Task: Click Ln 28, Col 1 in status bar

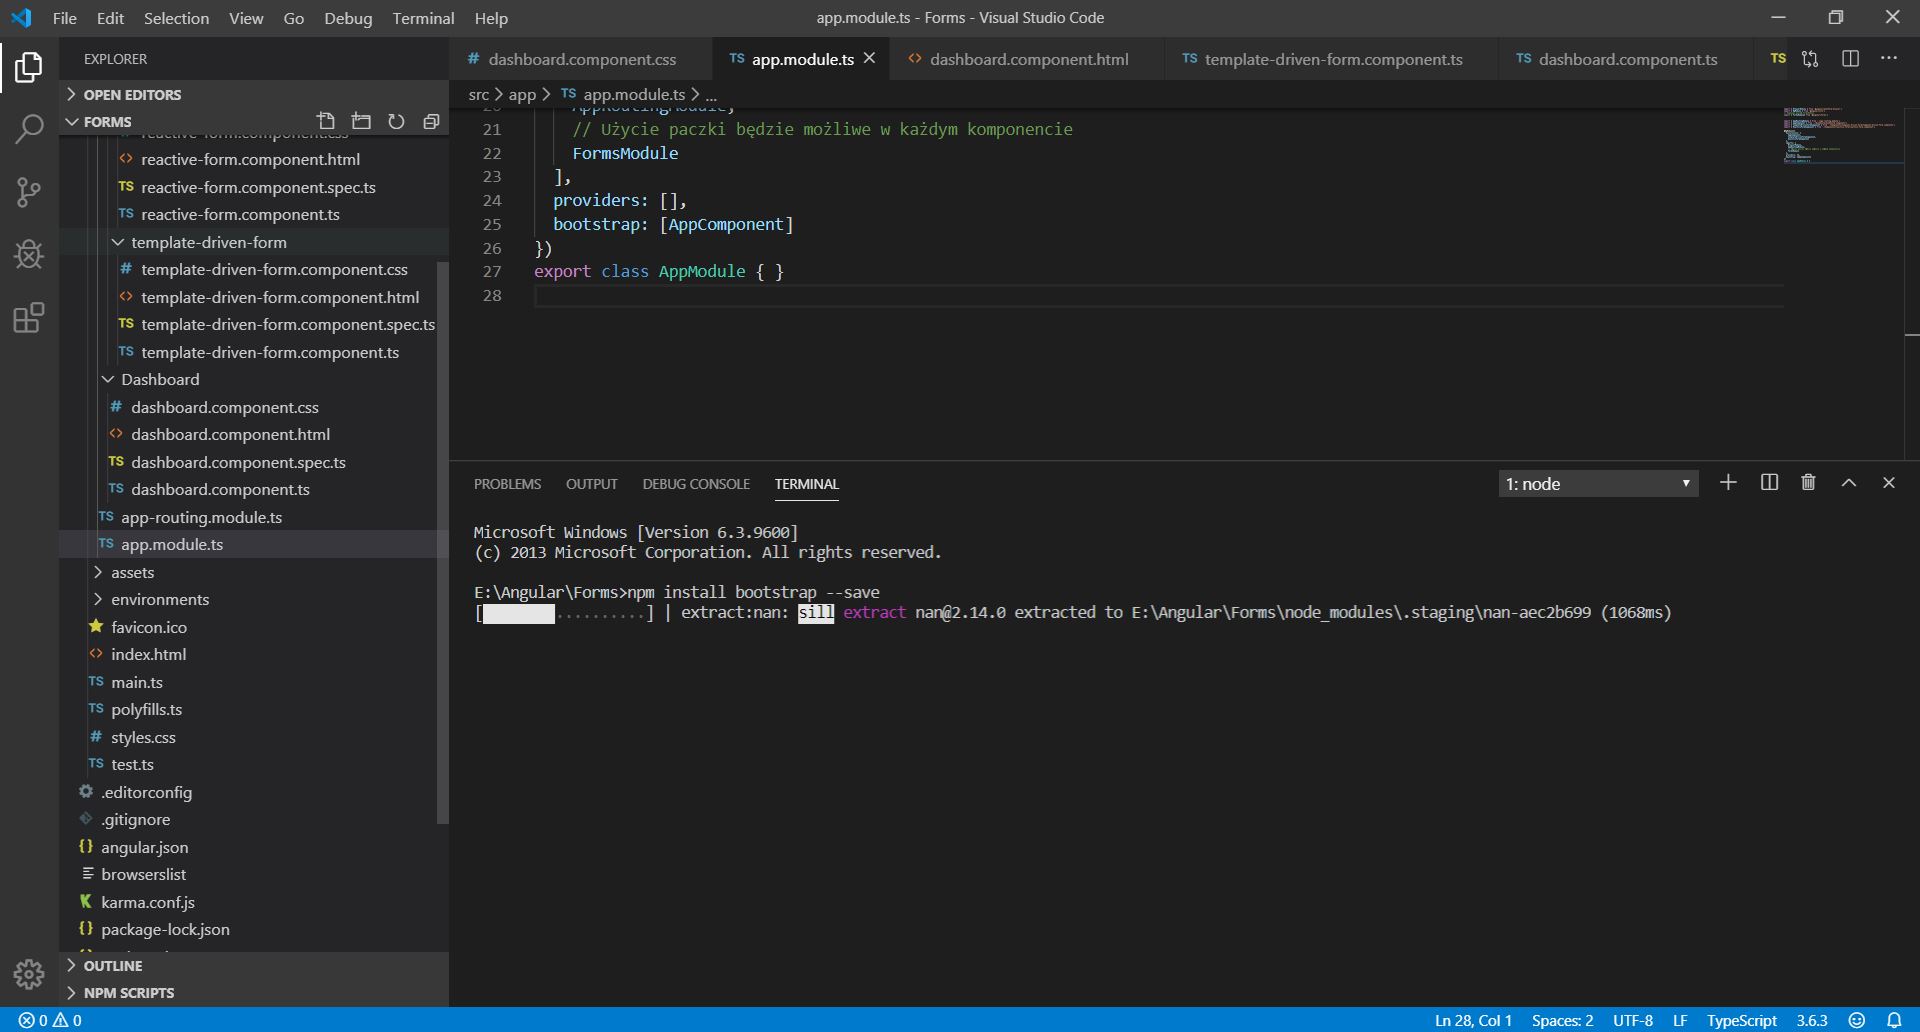Action: pyautogui.click(x=1473, y=1020)
